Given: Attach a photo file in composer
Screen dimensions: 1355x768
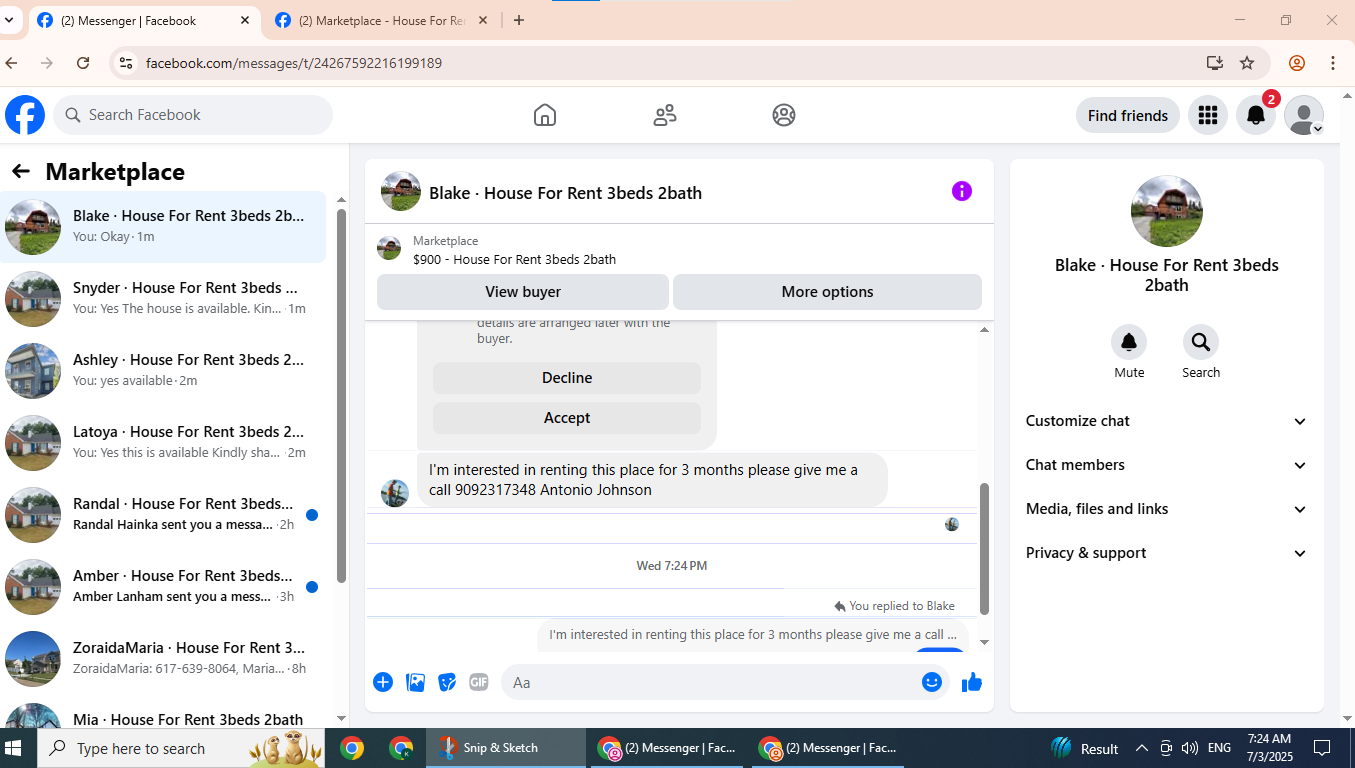Looking at the screenshot, I should coord(416,682).
